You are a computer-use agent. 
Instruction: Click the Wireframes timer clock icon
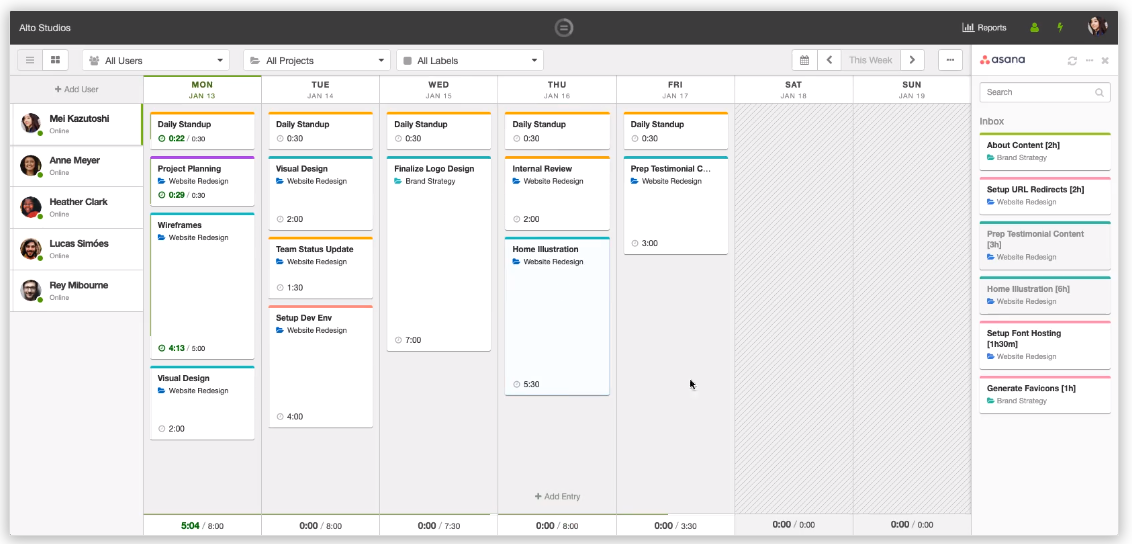[162, 348]
